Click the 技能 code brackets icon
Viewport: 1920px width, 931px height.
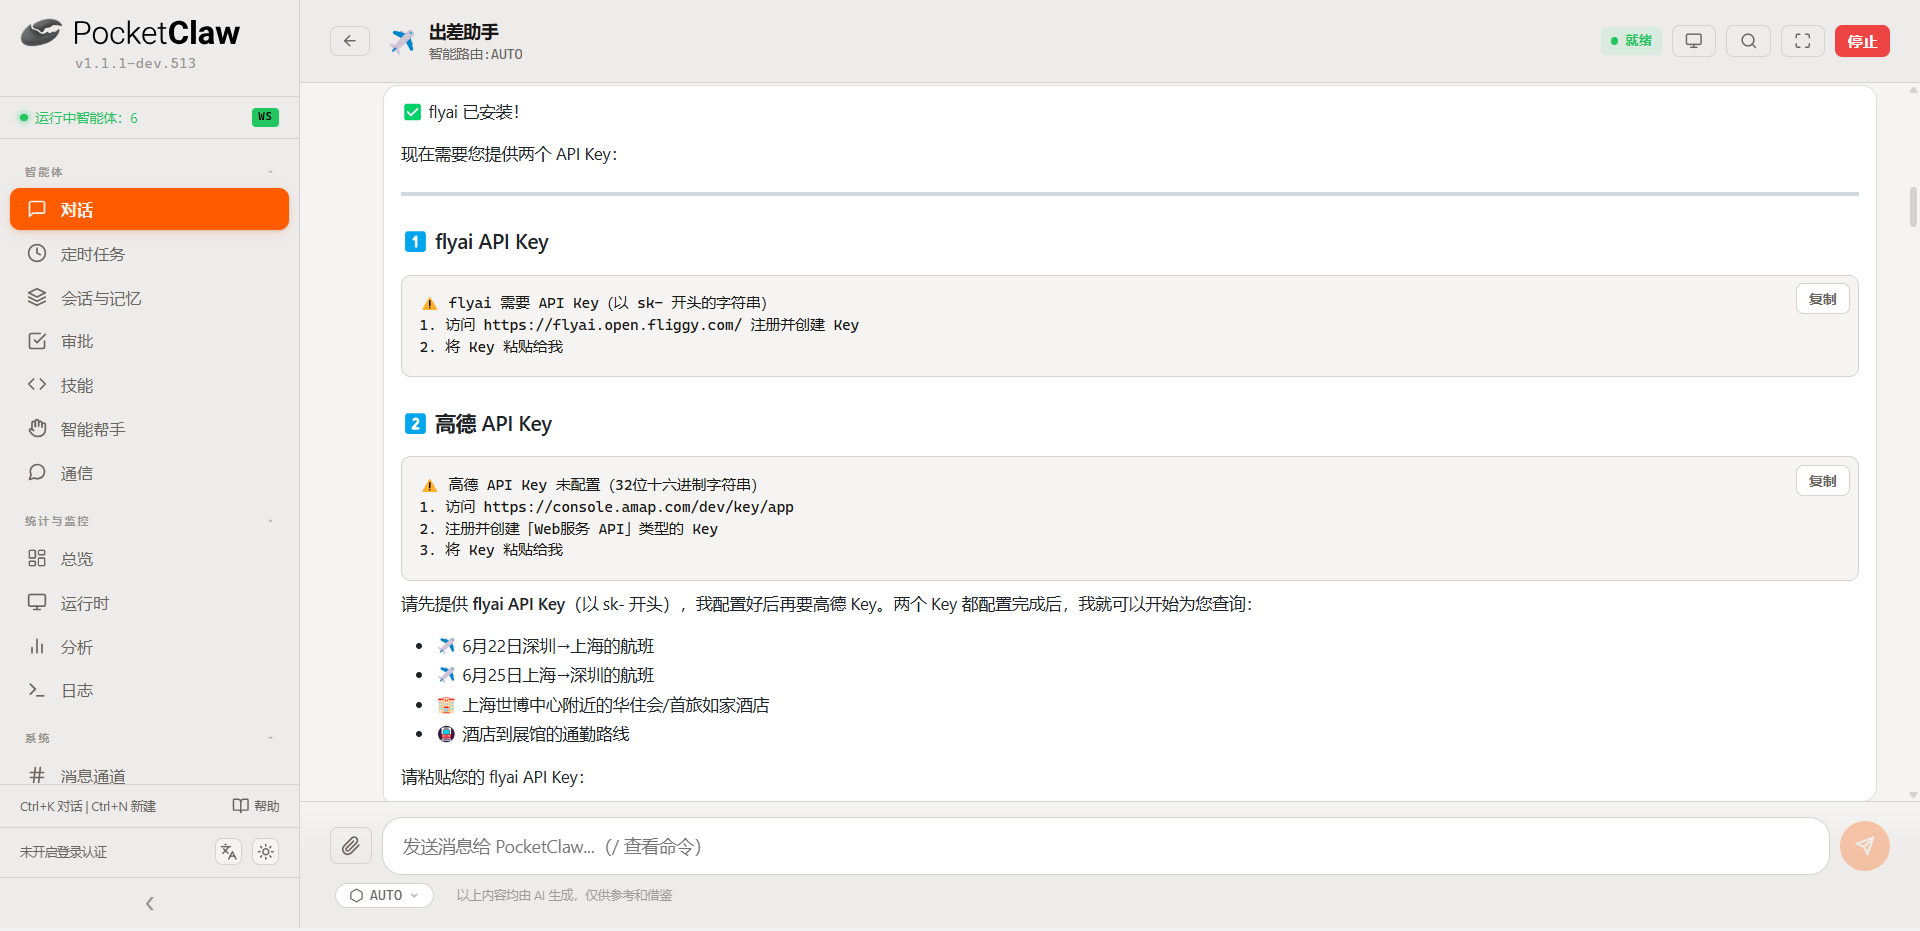pos(37,384)
